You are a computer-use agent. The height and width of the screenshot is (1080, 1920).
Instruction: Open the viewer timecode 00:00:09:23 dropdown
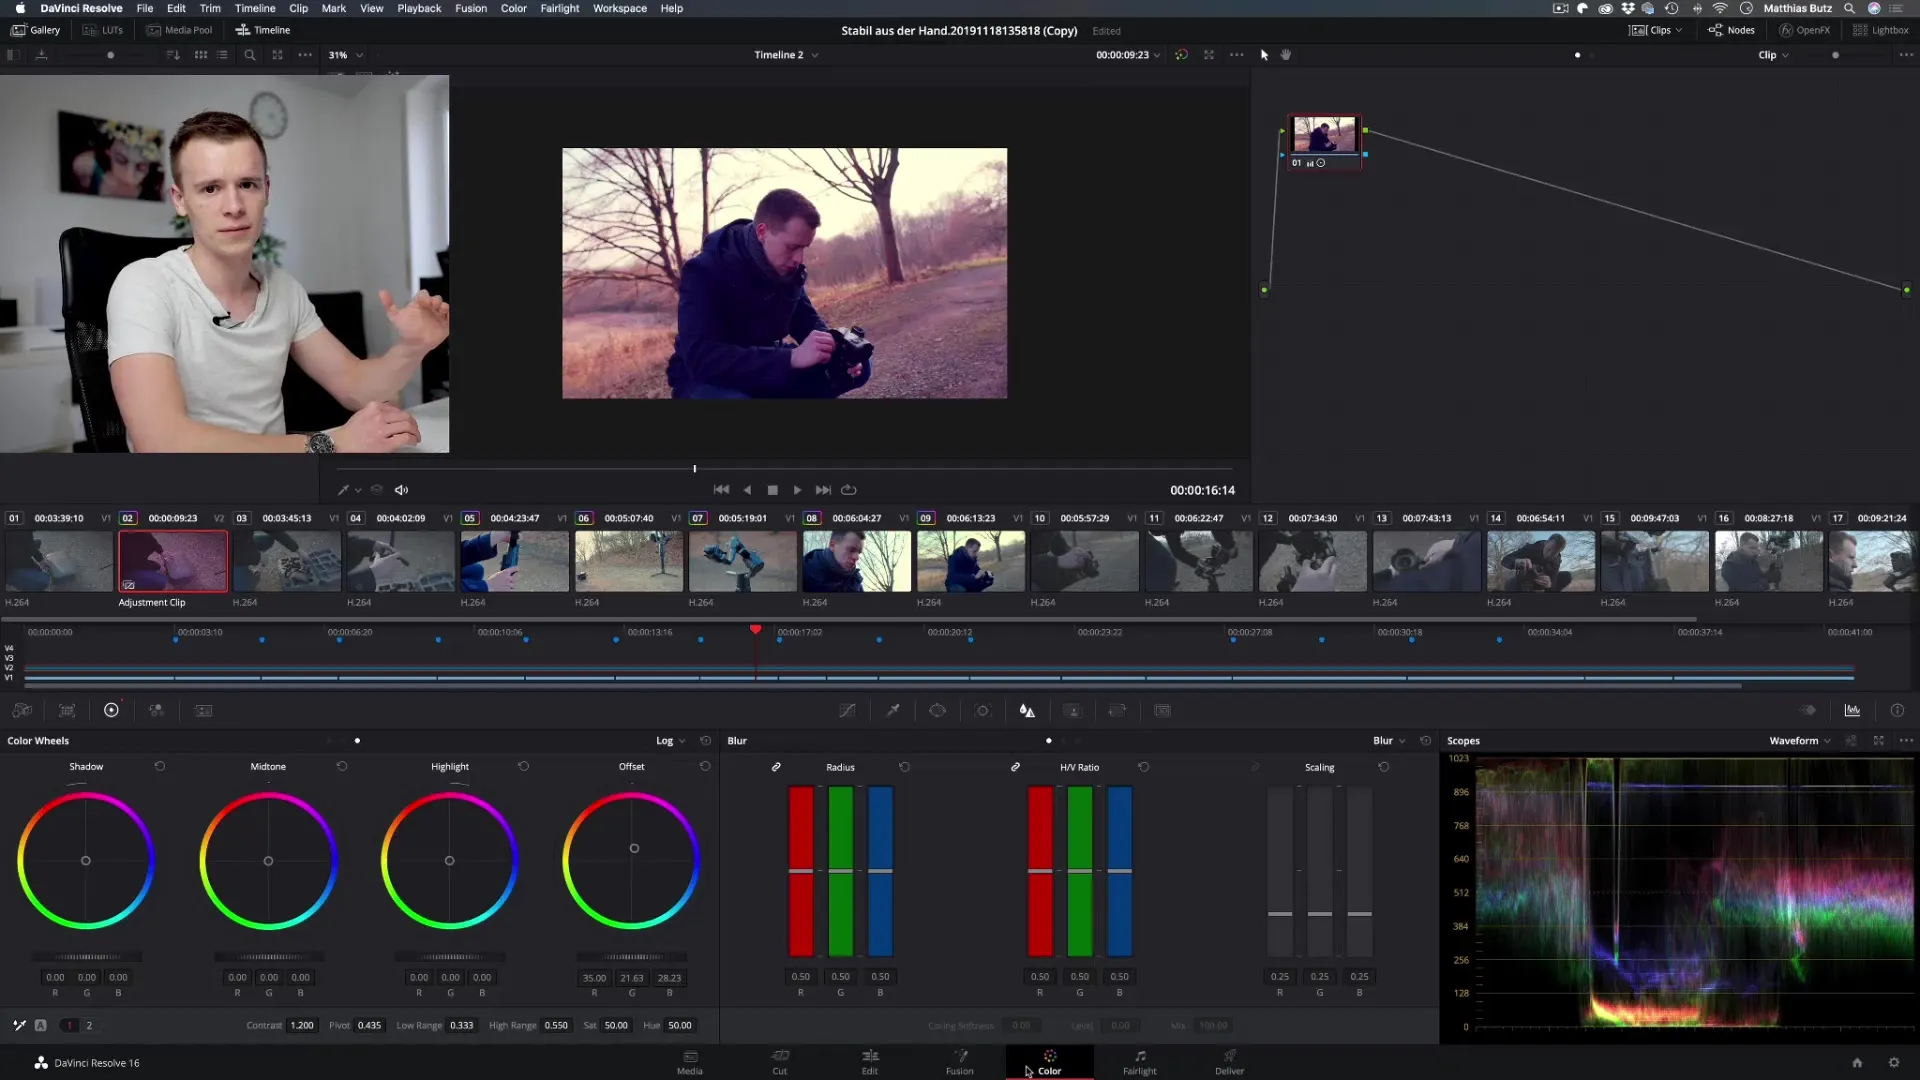click(x=1128, y=55)
